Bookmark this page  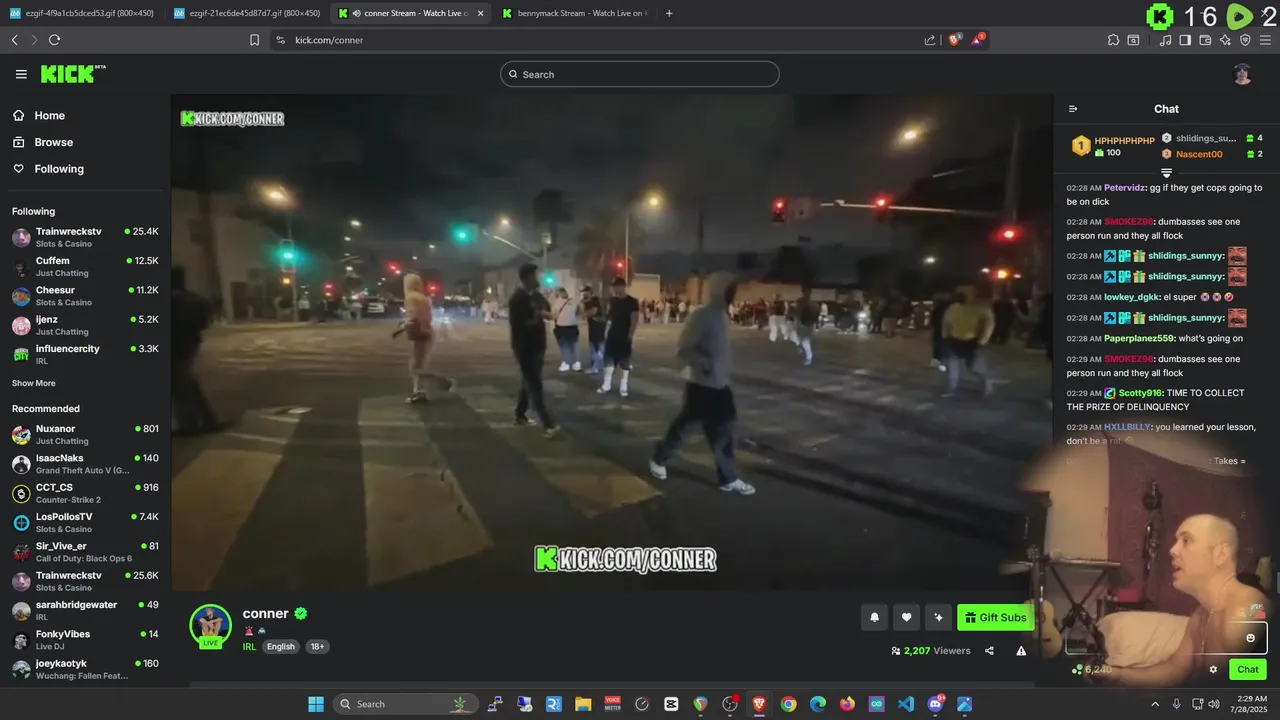click(x=254, y=40)
